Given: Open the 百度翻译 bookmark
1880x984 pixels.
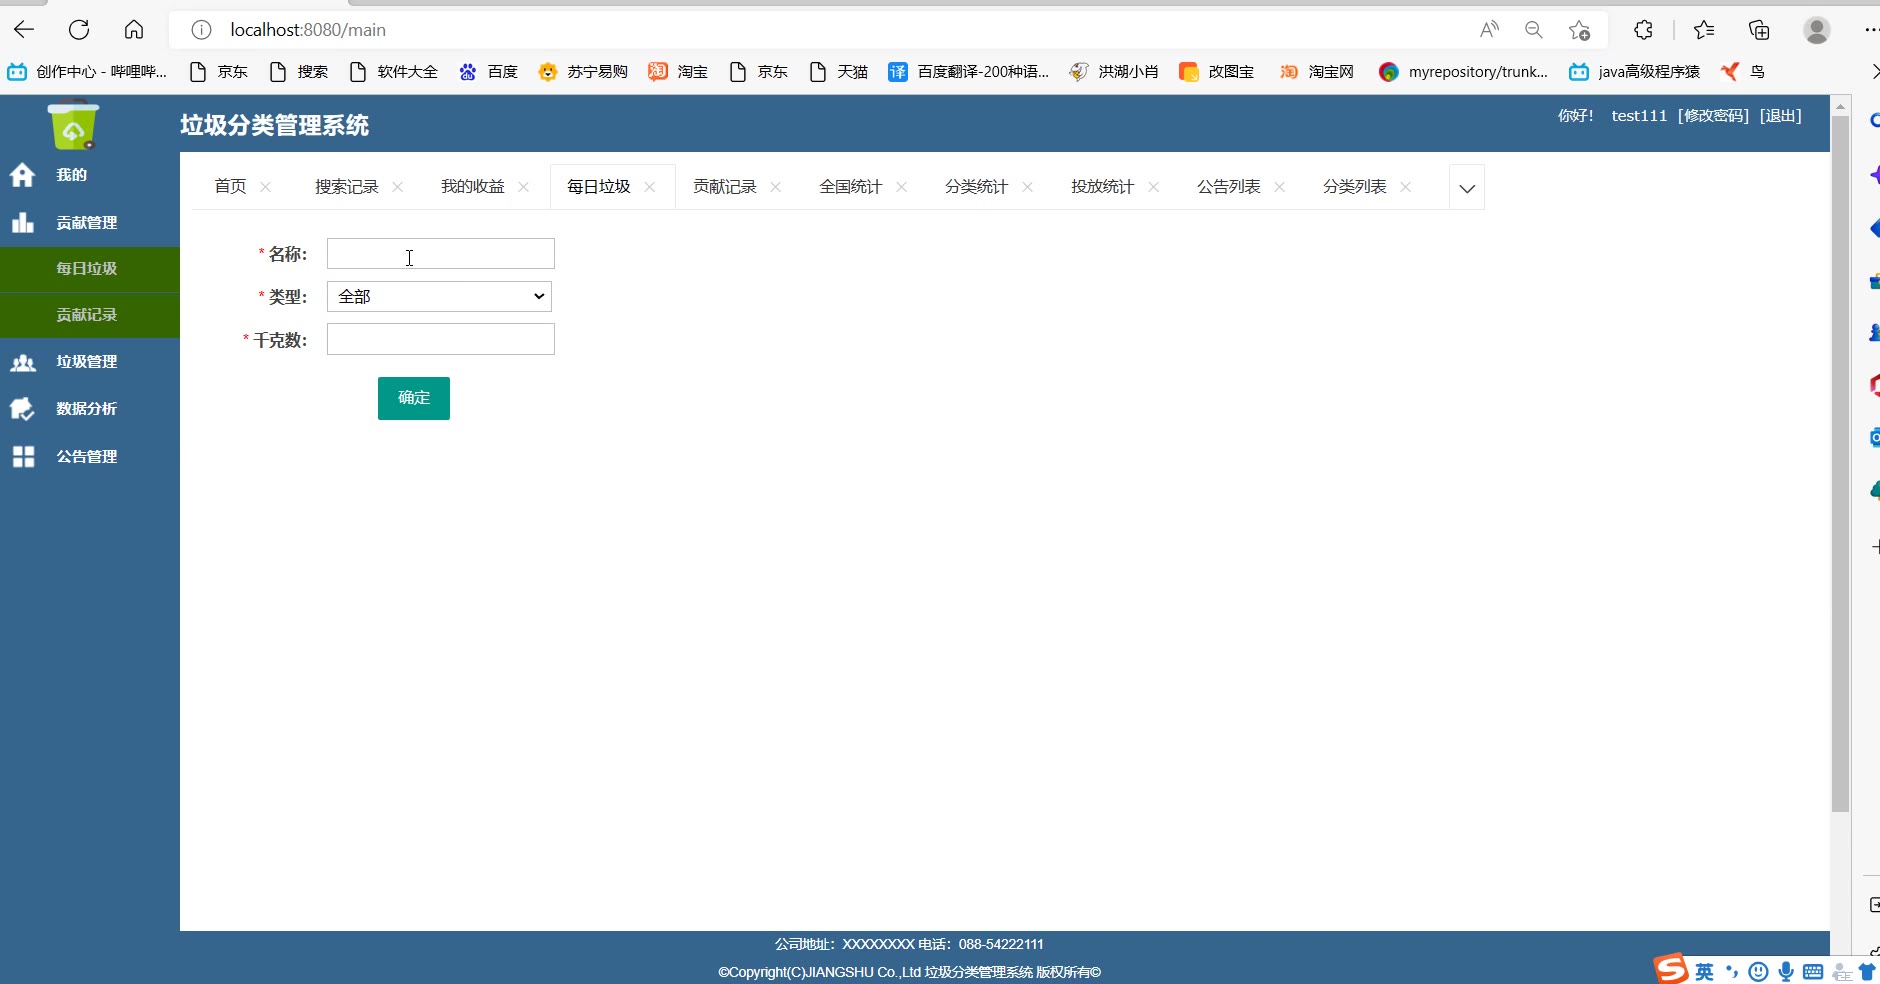Looking at the screenshot, I should [969, 72].
